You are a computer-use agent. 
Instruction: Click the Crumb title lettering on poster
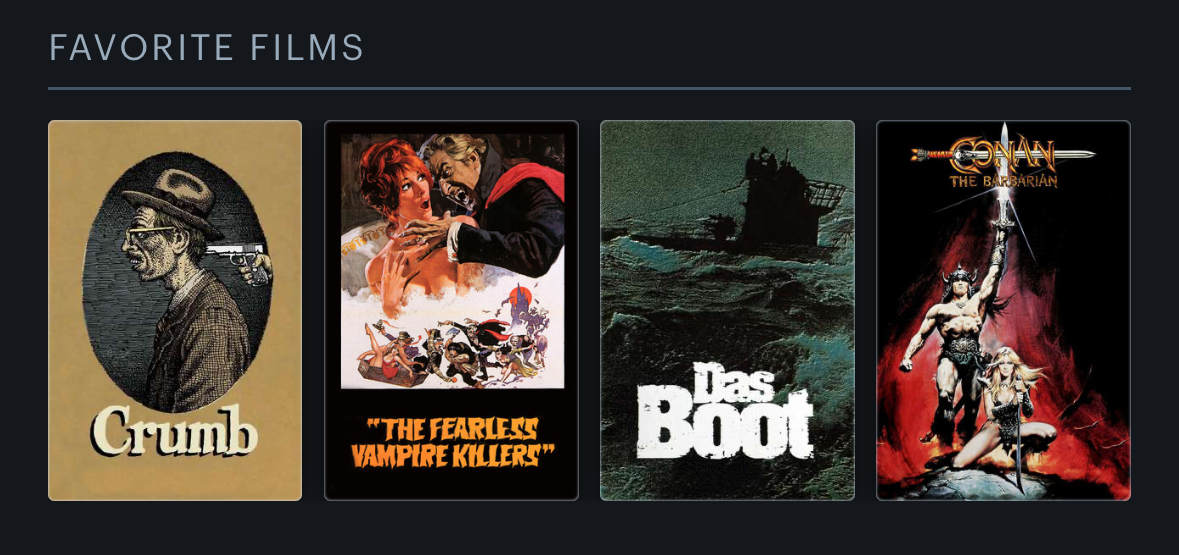point(174,431)
